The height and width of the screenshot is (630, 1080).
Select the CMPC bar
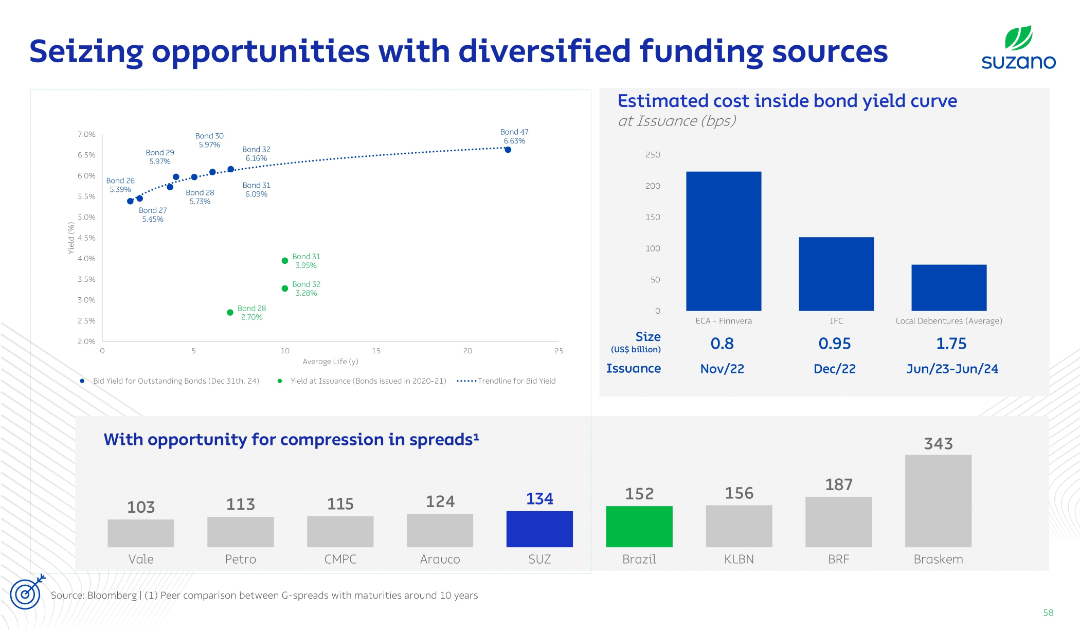point(340,532)
